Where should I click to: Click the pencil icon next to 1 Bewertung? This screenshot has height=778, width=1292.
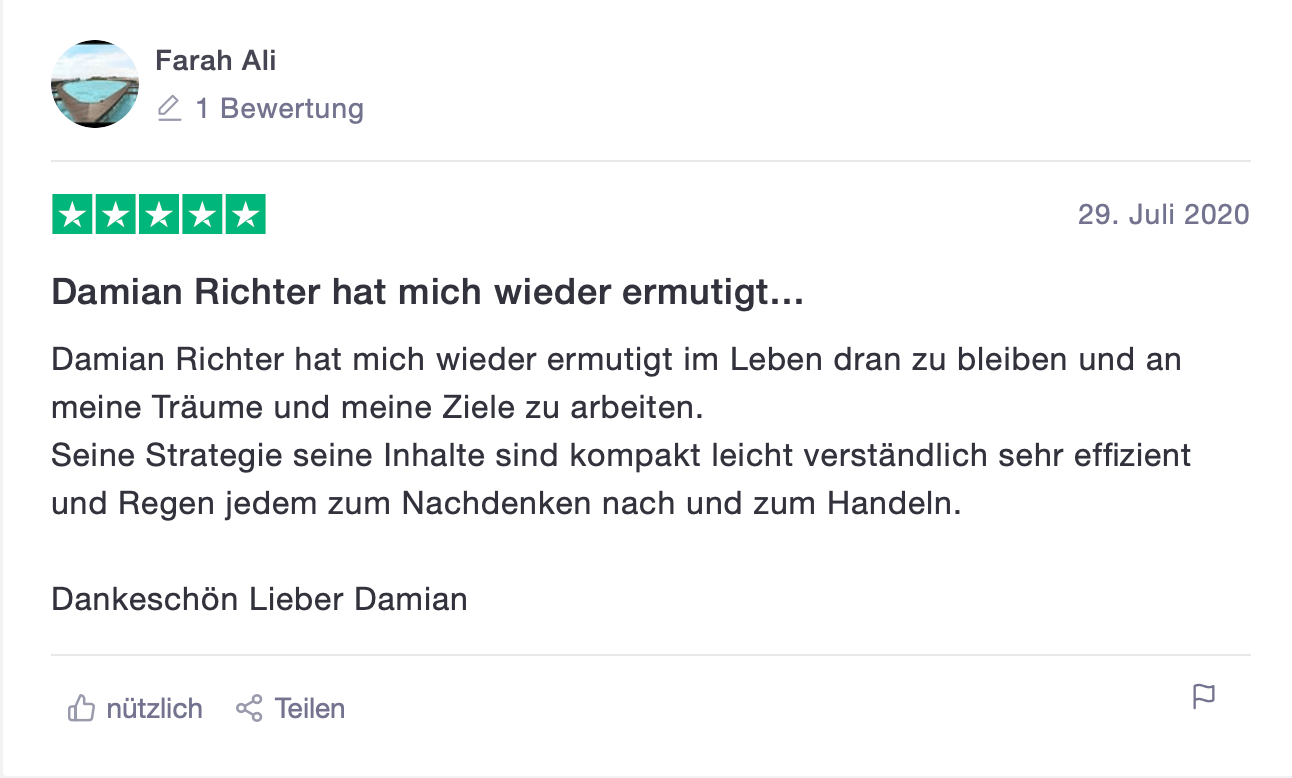(x=169, y=108)
